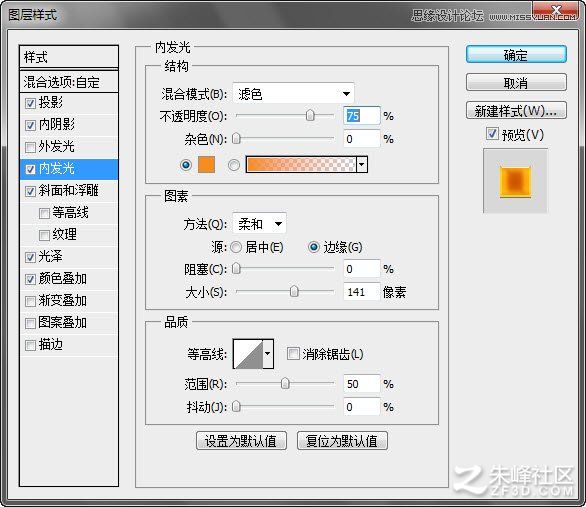
Task: Click the 复位为默认值 reset button
Action: point(342,441)
